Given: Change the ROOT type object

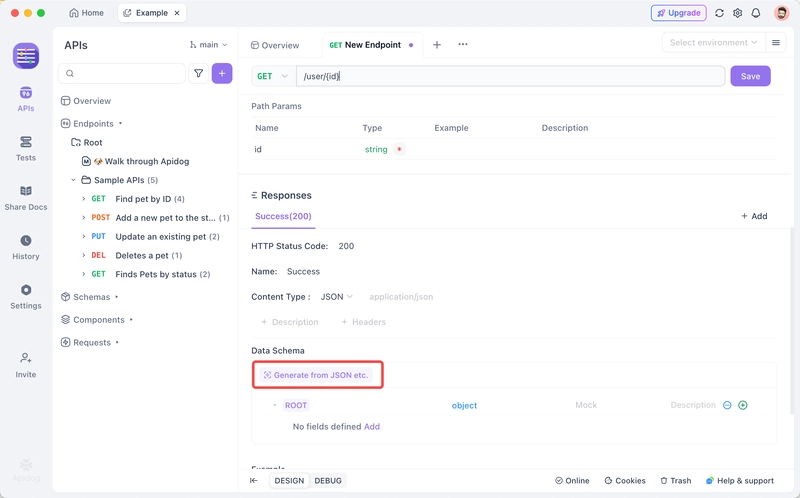Looking at the screenshot, I should (x=464, y=406).
